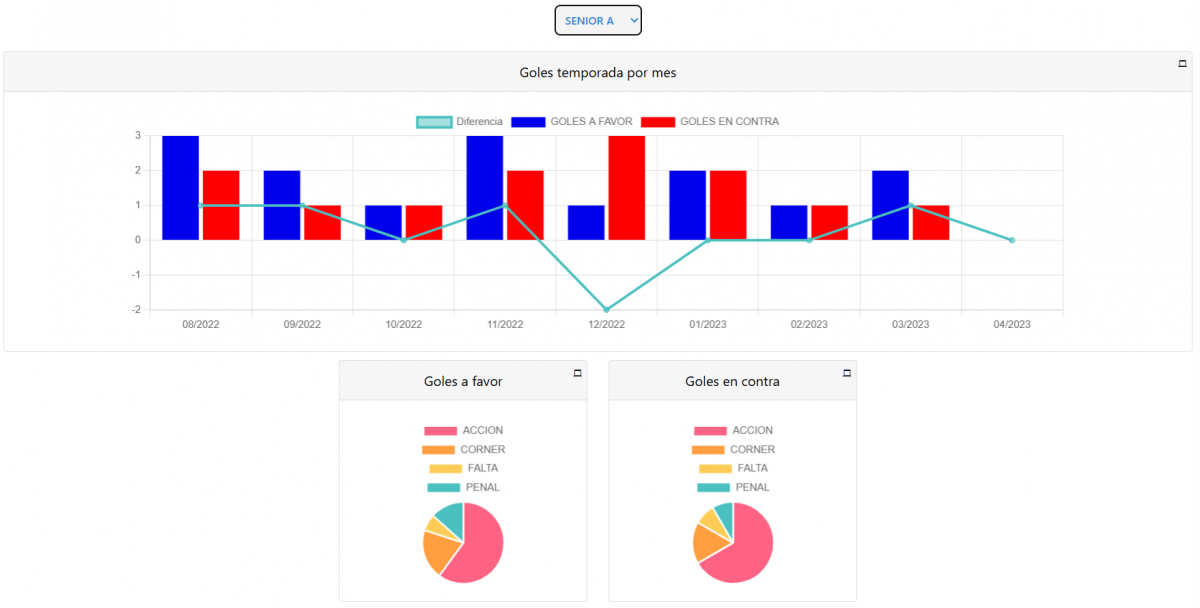This screenshot has height=608, width=1200.
Task: Toggle ACCION legend in Goles en contra
Action: coord(733,431)
